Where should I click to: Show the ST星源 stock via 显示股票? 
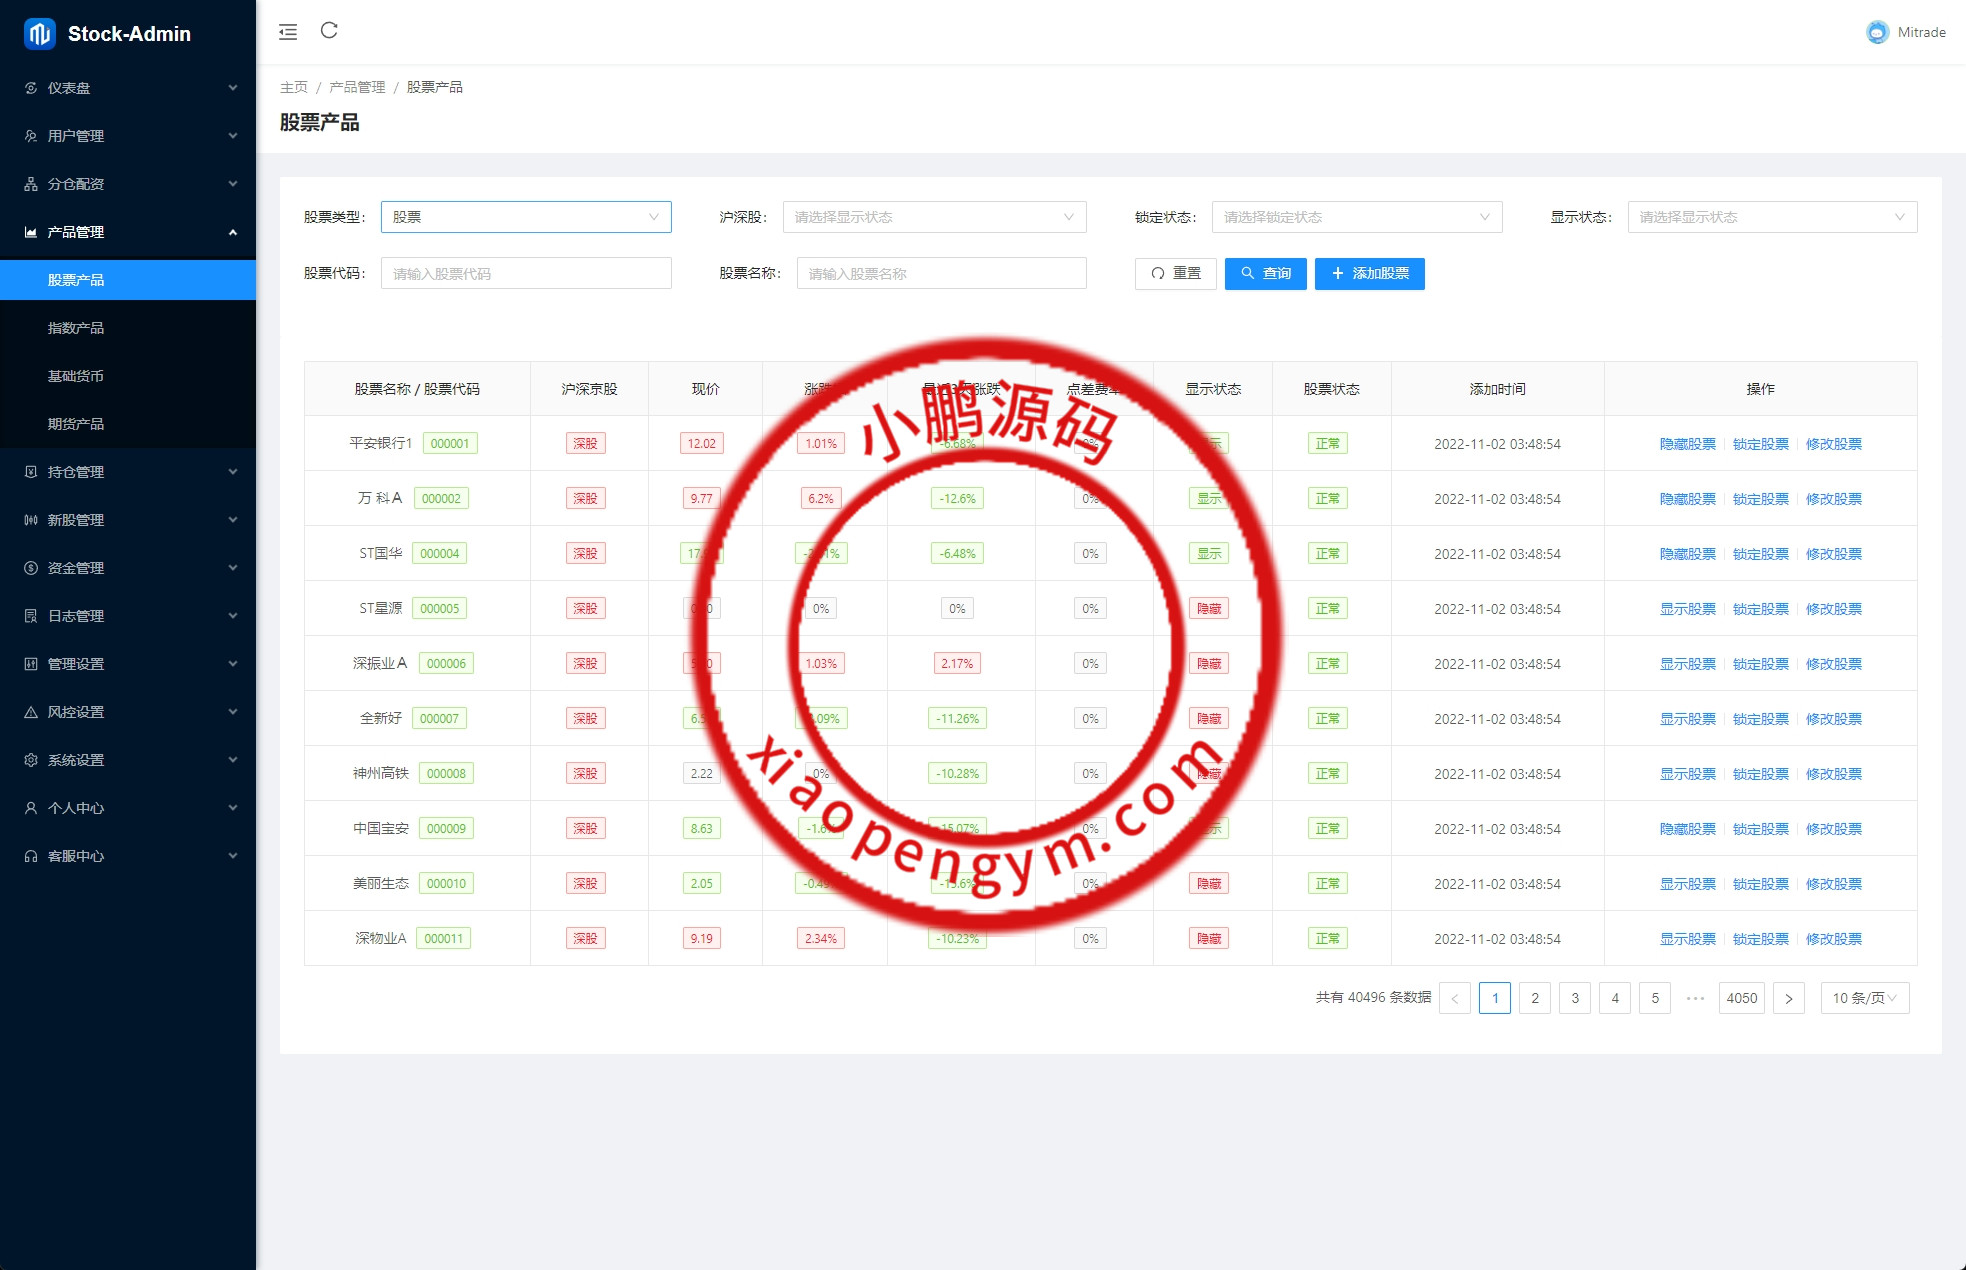pos(1687,609)
